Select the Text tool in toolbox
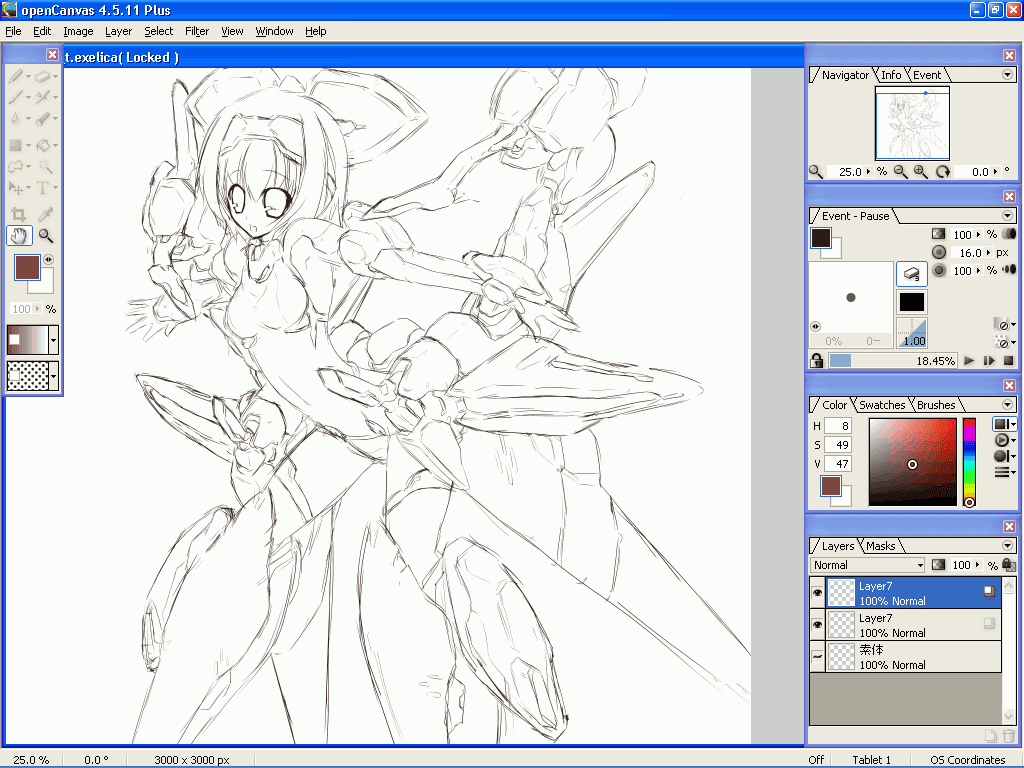This screenshot has width=1024, height=768. [x=42, y=188]
